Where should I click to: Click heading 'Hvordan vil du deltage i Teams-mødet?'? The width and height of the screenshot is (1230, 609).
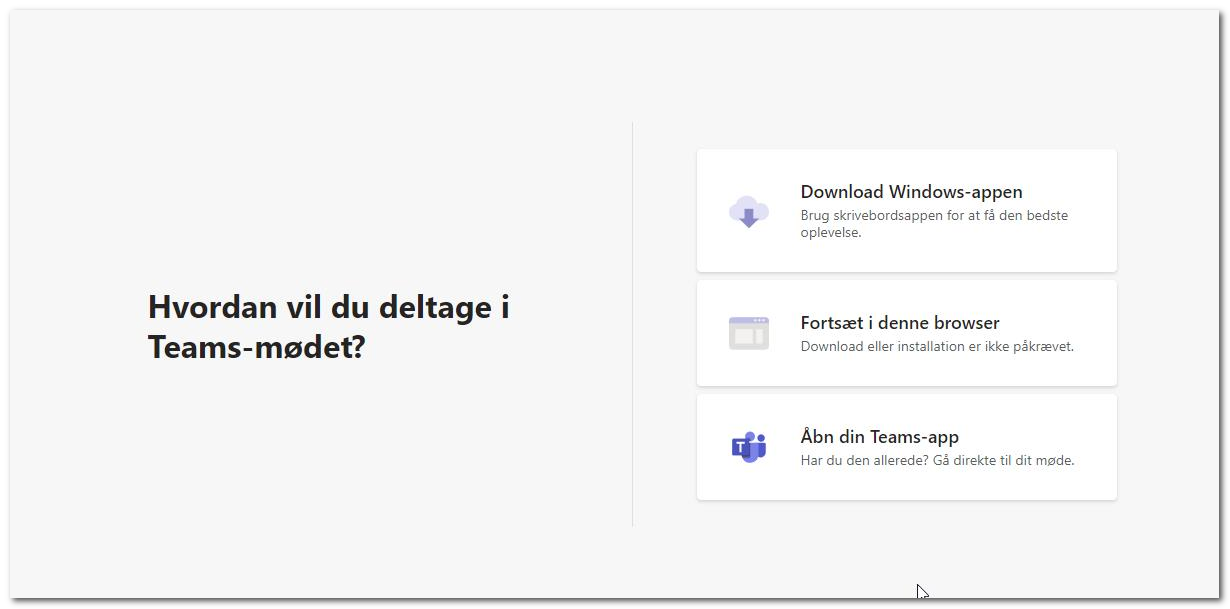click(x=329, y=327)
